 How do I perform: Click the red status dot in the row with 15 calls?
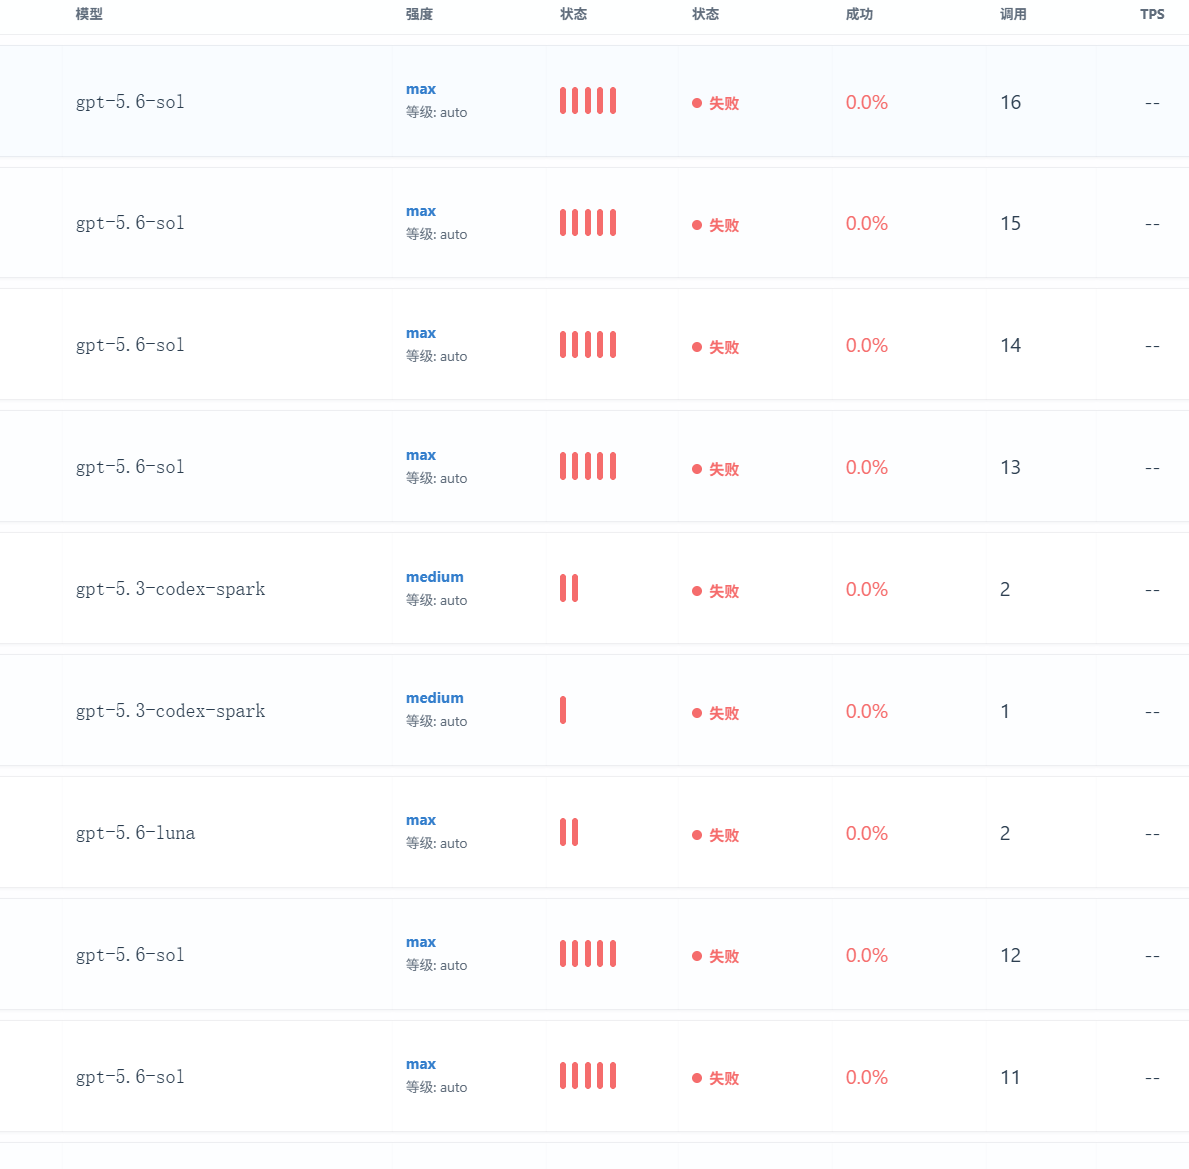(697, 225)
